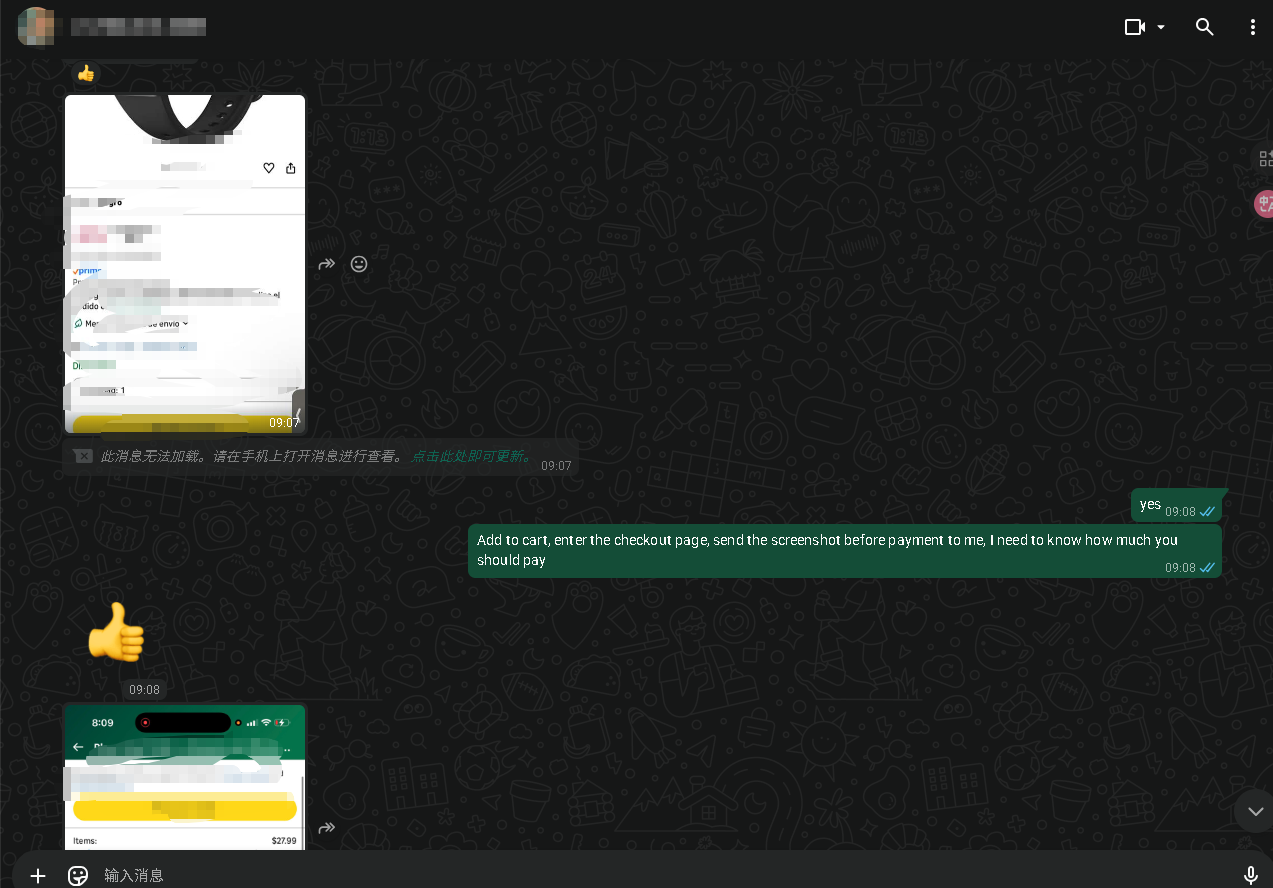Open the blurred contact name header

(x=139, y=27)
